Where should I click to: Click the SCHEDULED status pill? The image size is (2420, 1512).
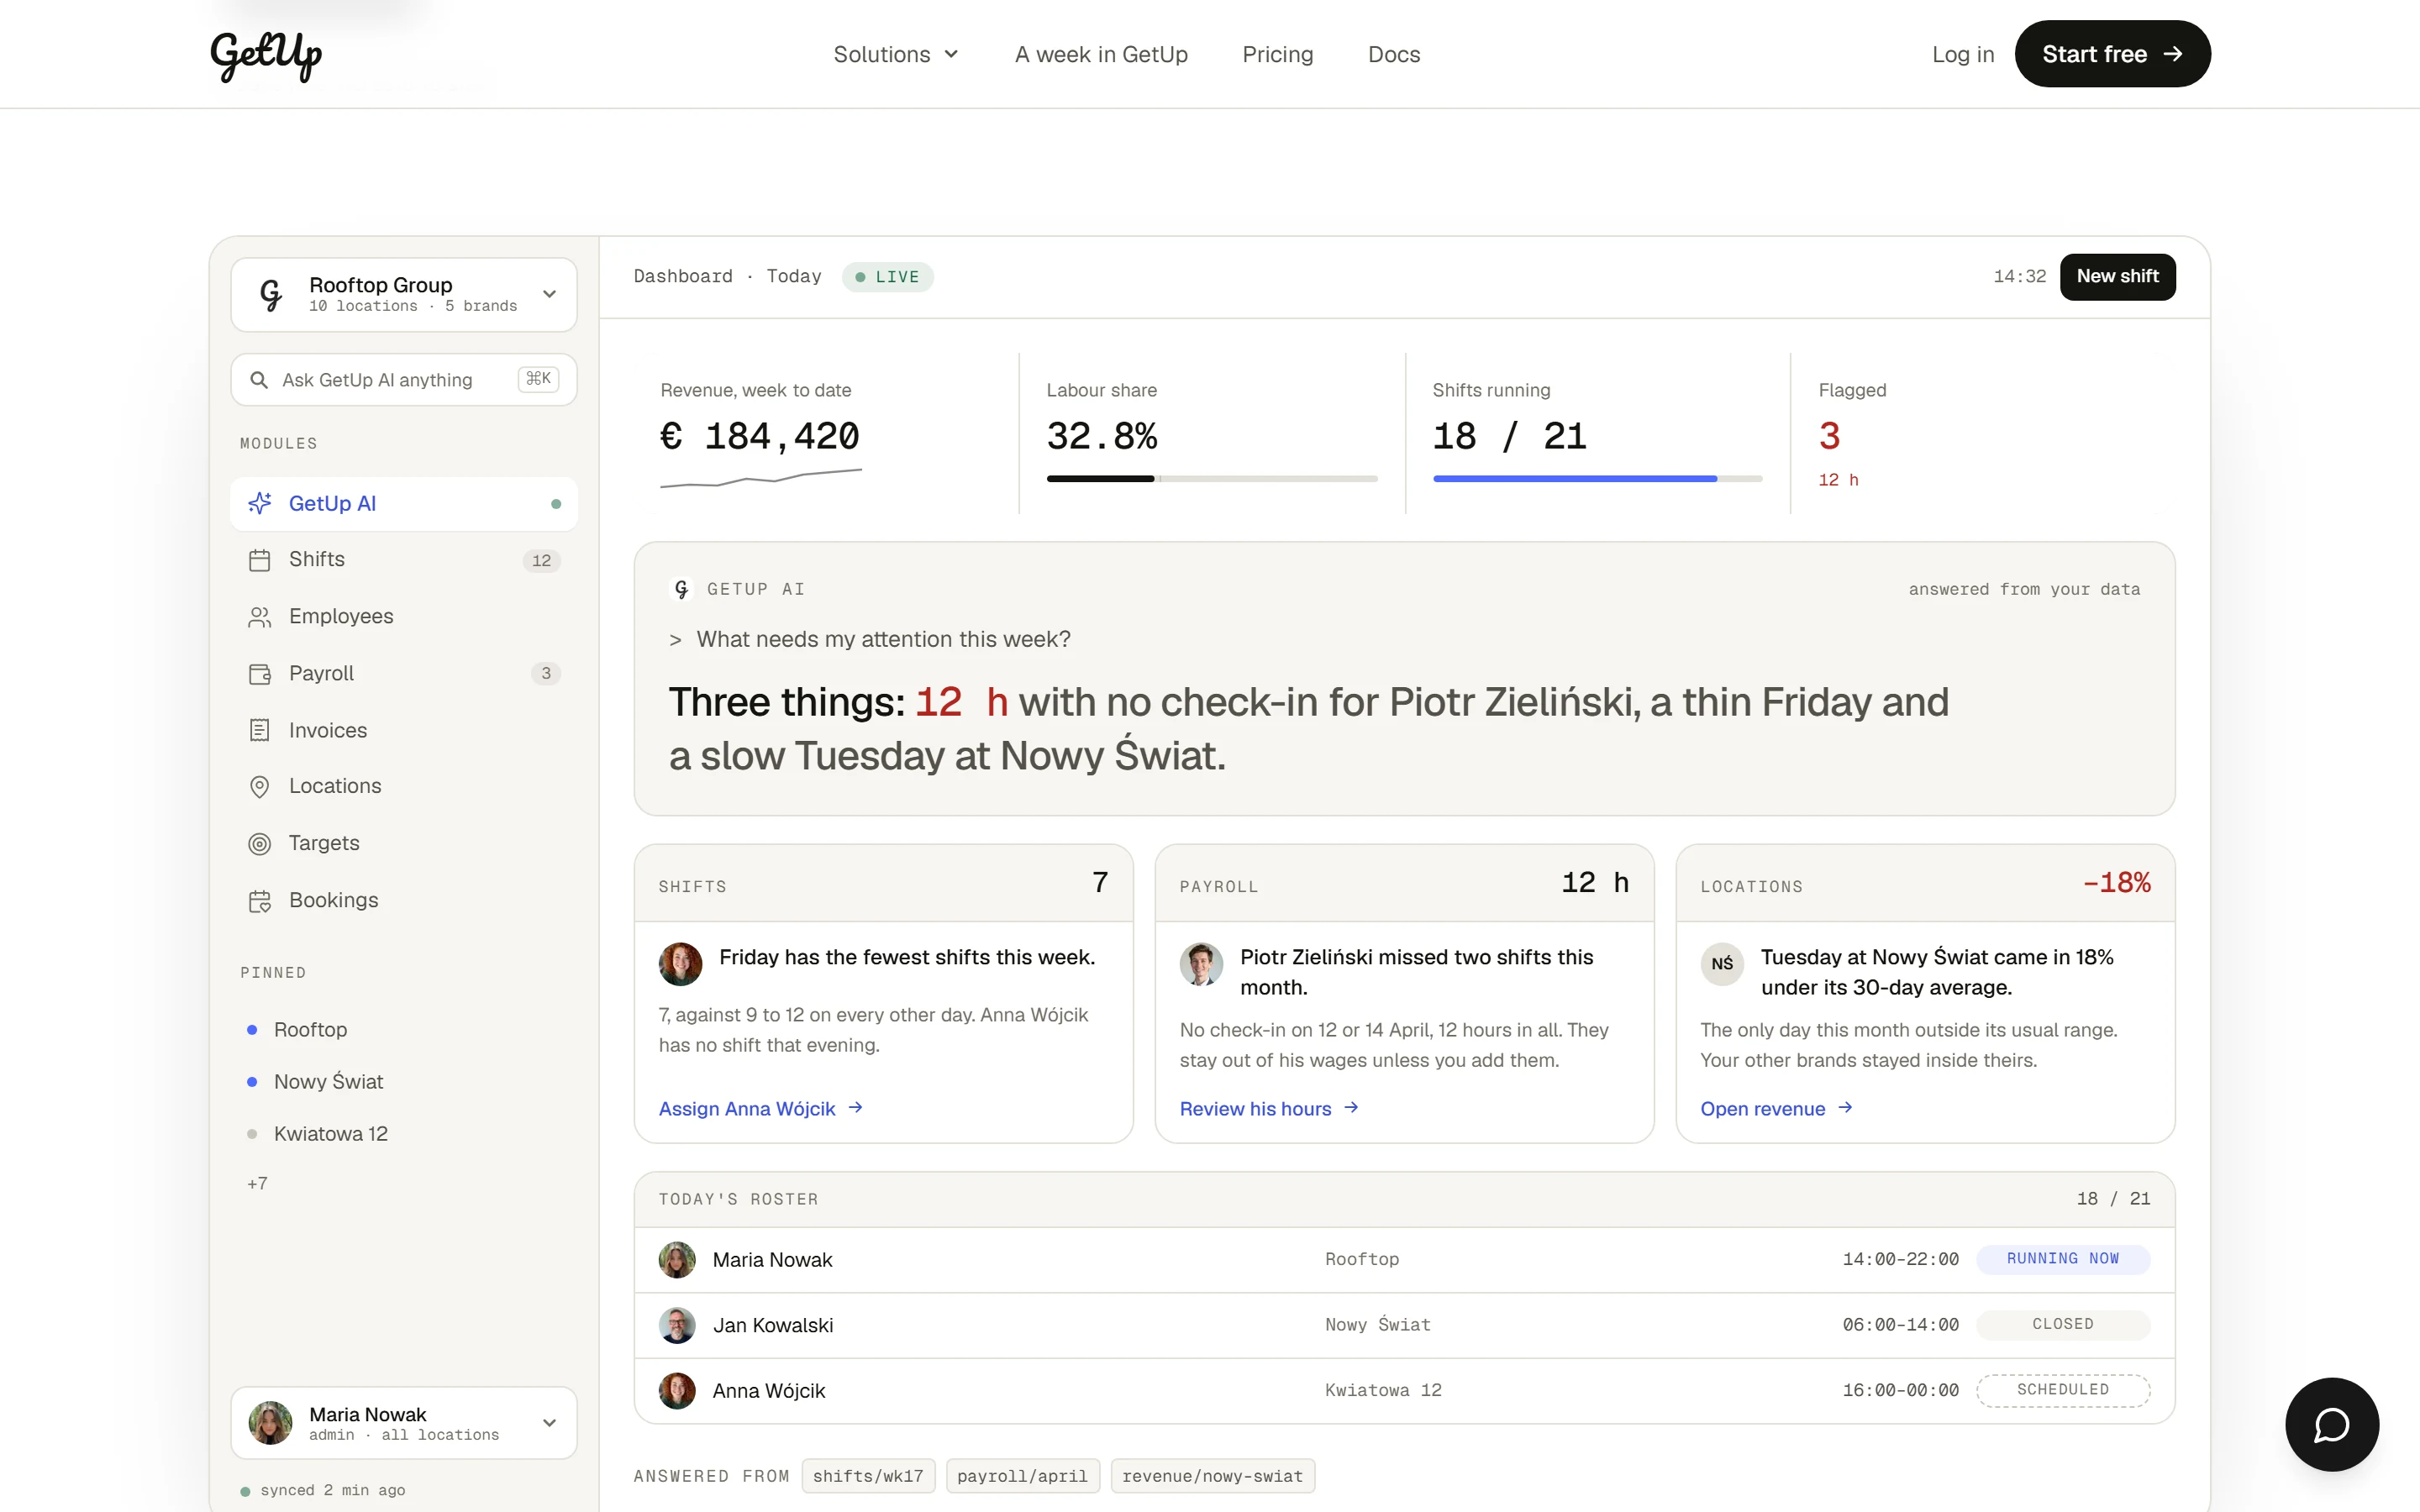click(x=2063, y=1390)
